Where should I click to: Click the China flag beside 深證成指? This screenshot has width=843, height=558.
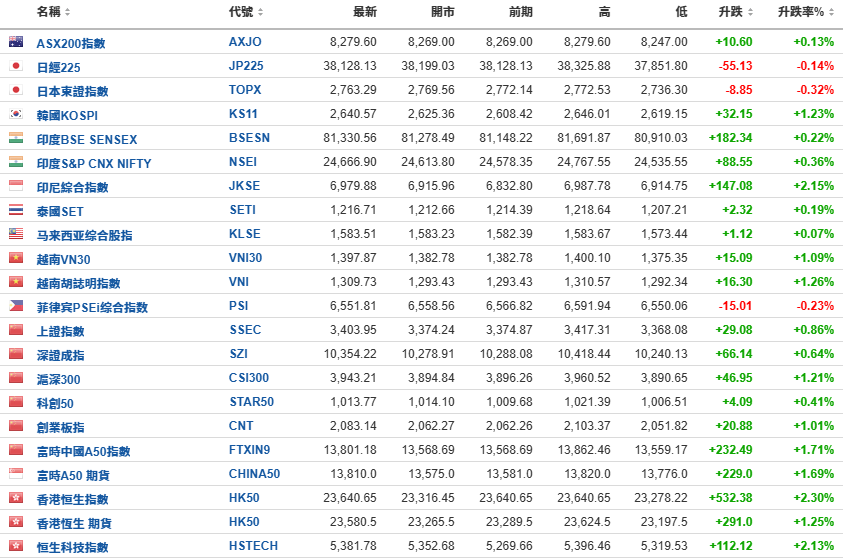[16, 354]
